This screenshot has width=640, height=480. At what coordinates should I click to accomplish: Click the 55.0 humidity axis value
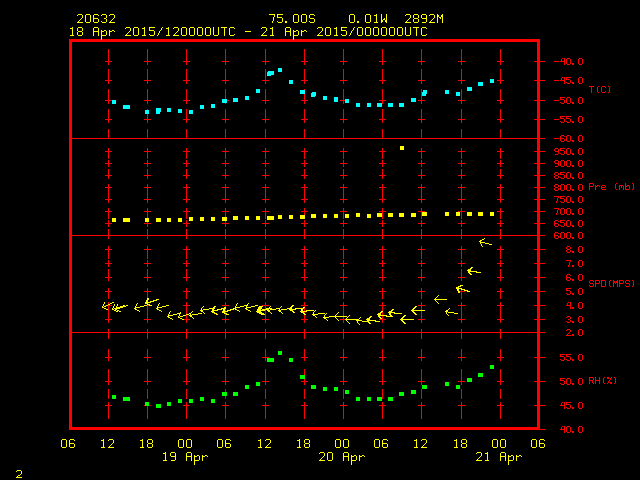[x=571, y=358]
